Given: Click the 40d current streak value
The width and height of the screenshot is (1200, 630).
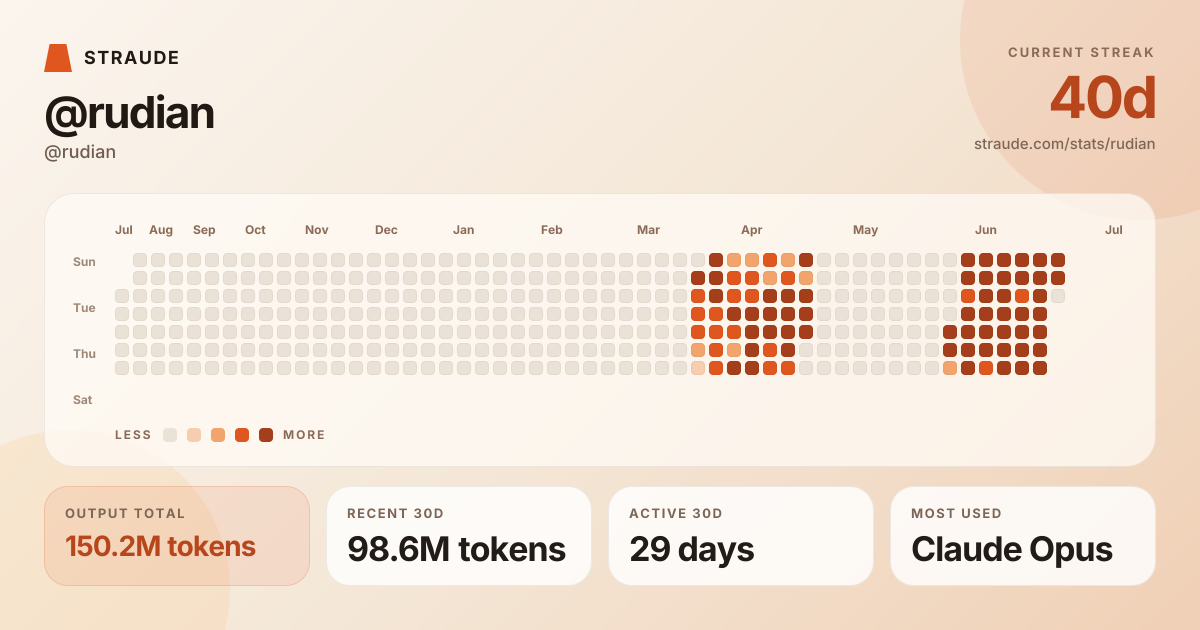Looking at the screenshot, I should (1103, 98).
